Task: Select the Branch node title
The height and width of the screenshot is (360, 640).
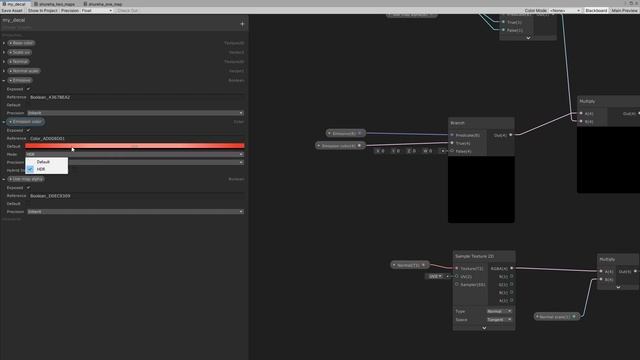Action: 458,123
